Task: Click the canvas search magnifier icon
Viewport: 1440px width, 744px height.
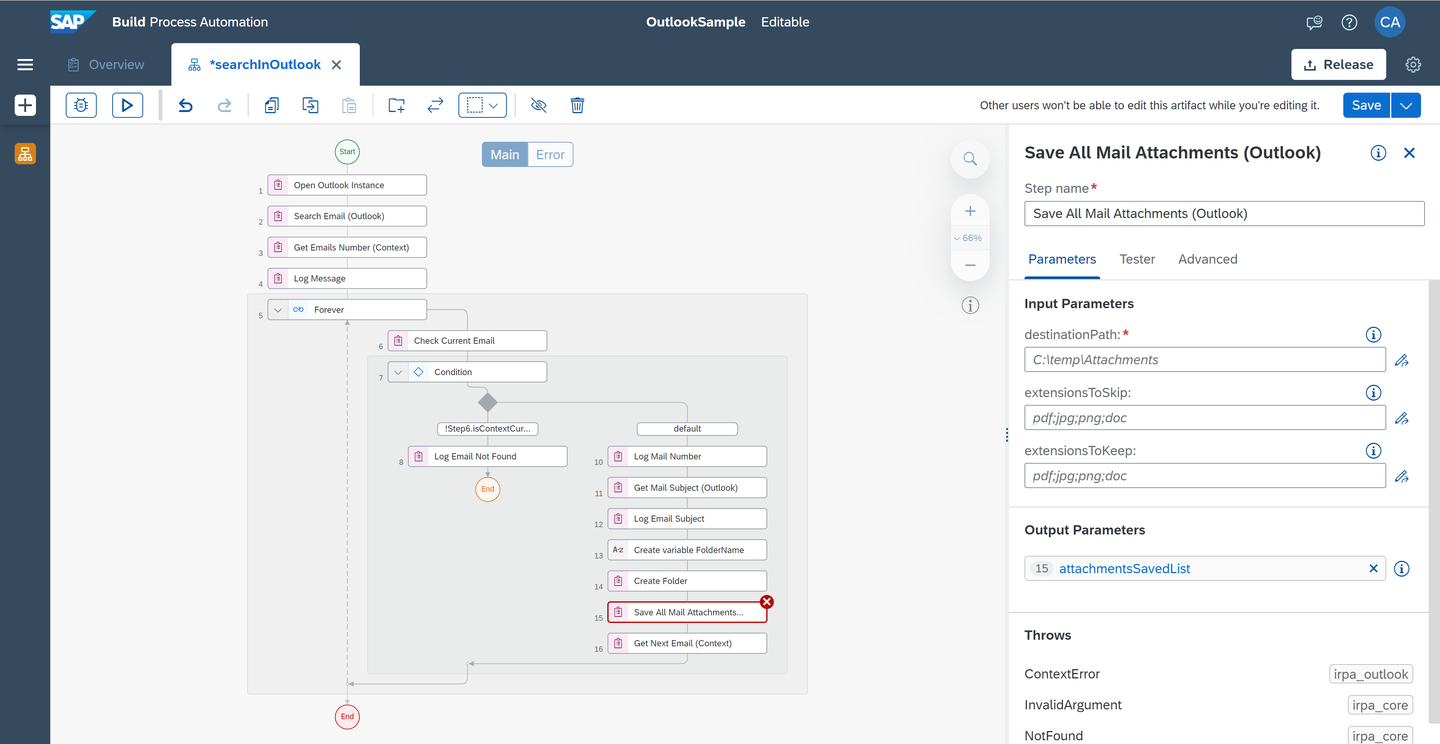Action: (970, 158)
